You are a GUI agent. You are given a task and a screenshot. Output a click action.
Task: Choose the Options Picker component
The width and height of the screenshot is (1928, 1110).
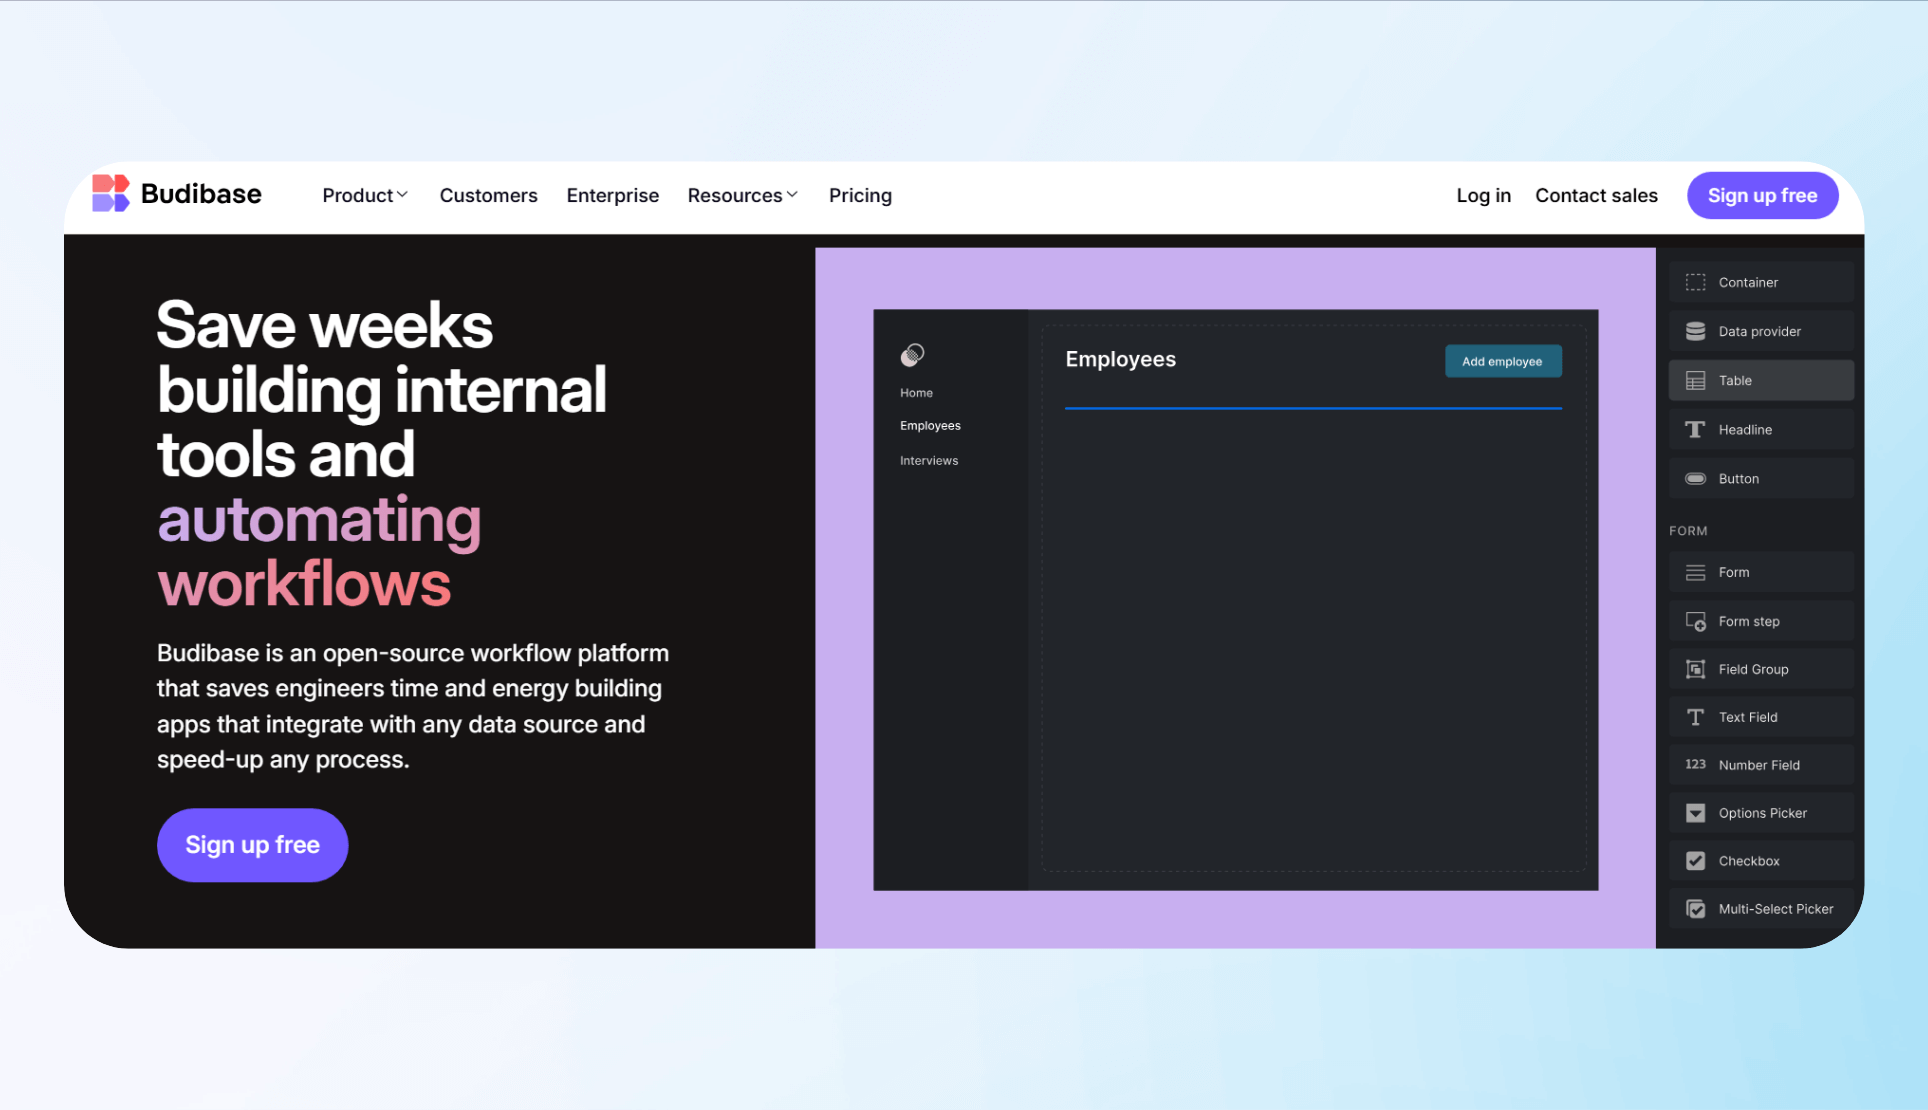(x=1760, y=813)
